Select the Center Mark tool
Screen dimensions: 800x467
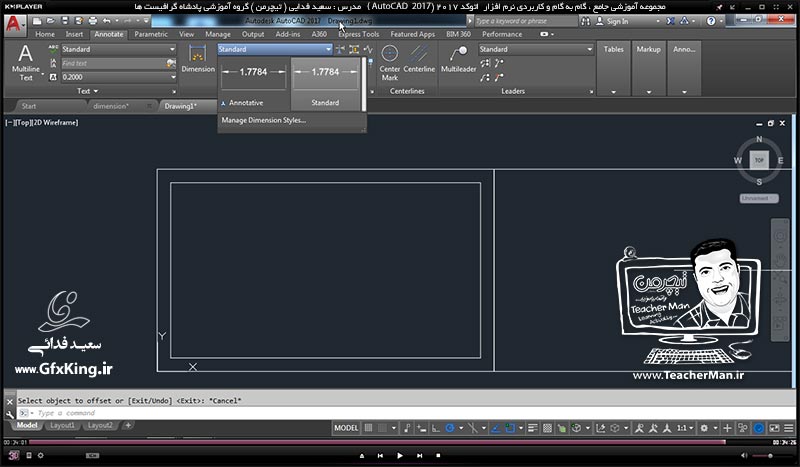coord(389,63)
